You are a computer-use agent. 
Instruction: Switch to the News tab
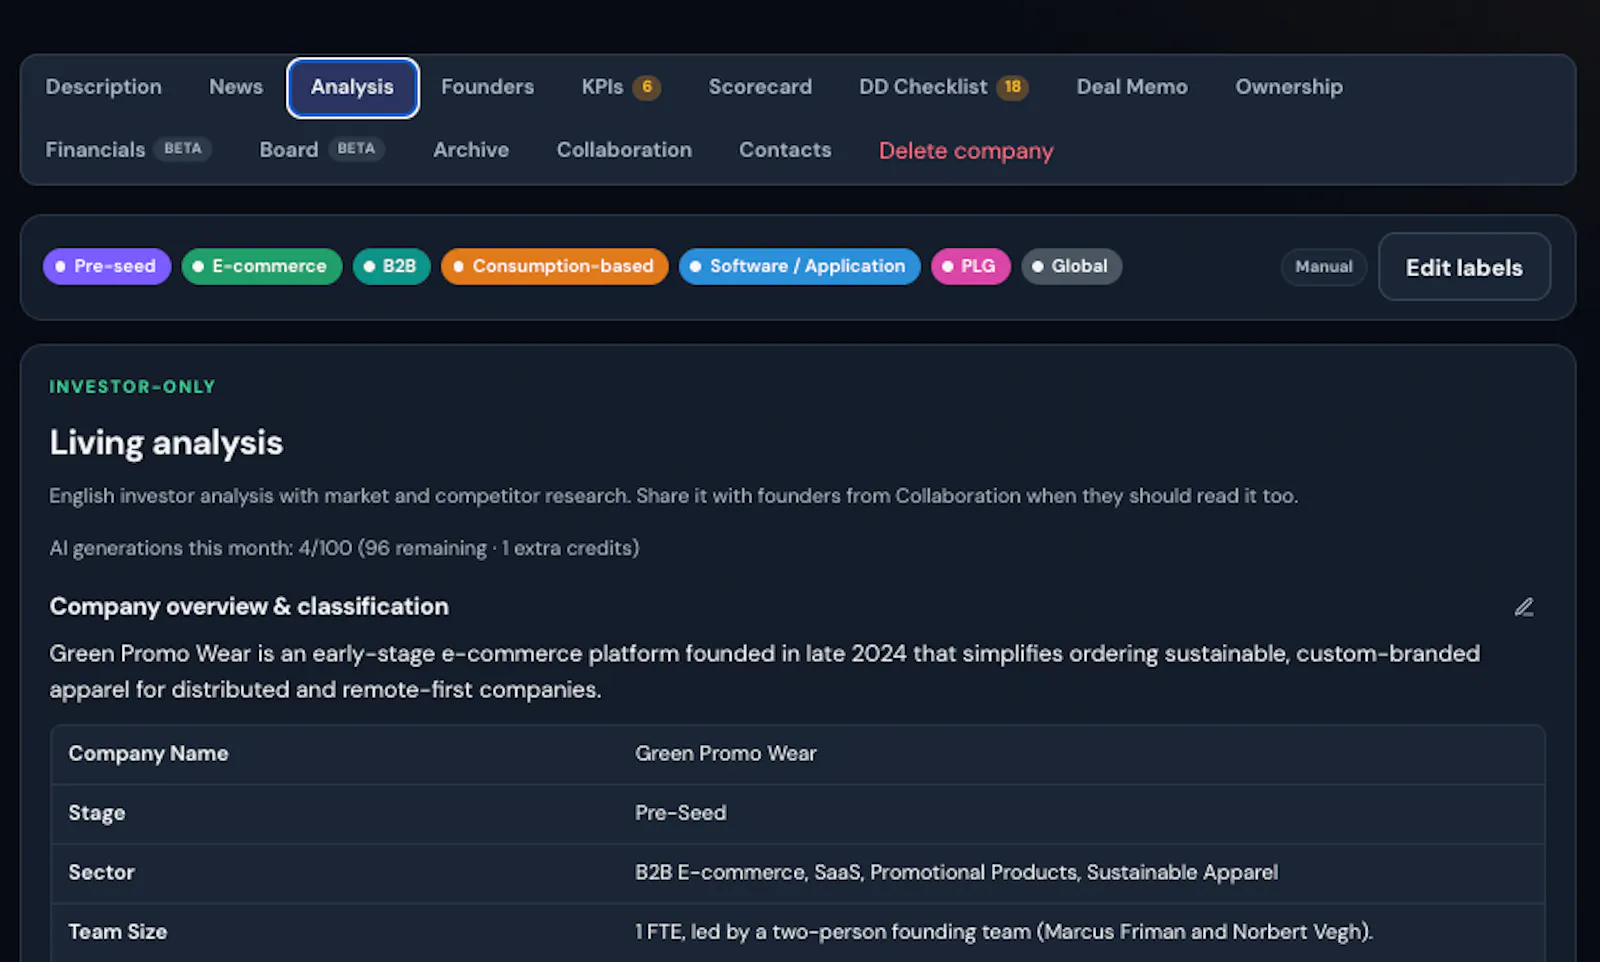click(236, 87)
